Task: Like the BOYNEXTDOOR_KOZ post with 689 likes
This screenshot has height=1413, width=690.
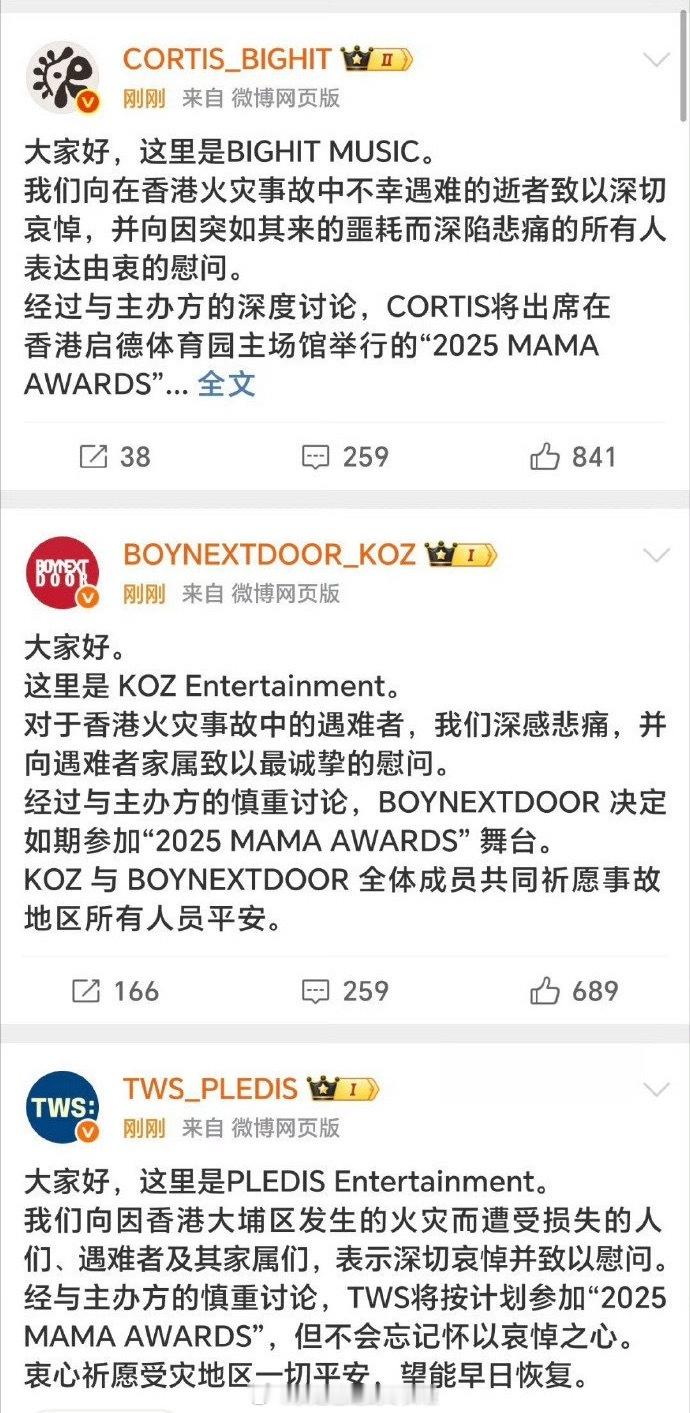Action: [x=575, y=991]
